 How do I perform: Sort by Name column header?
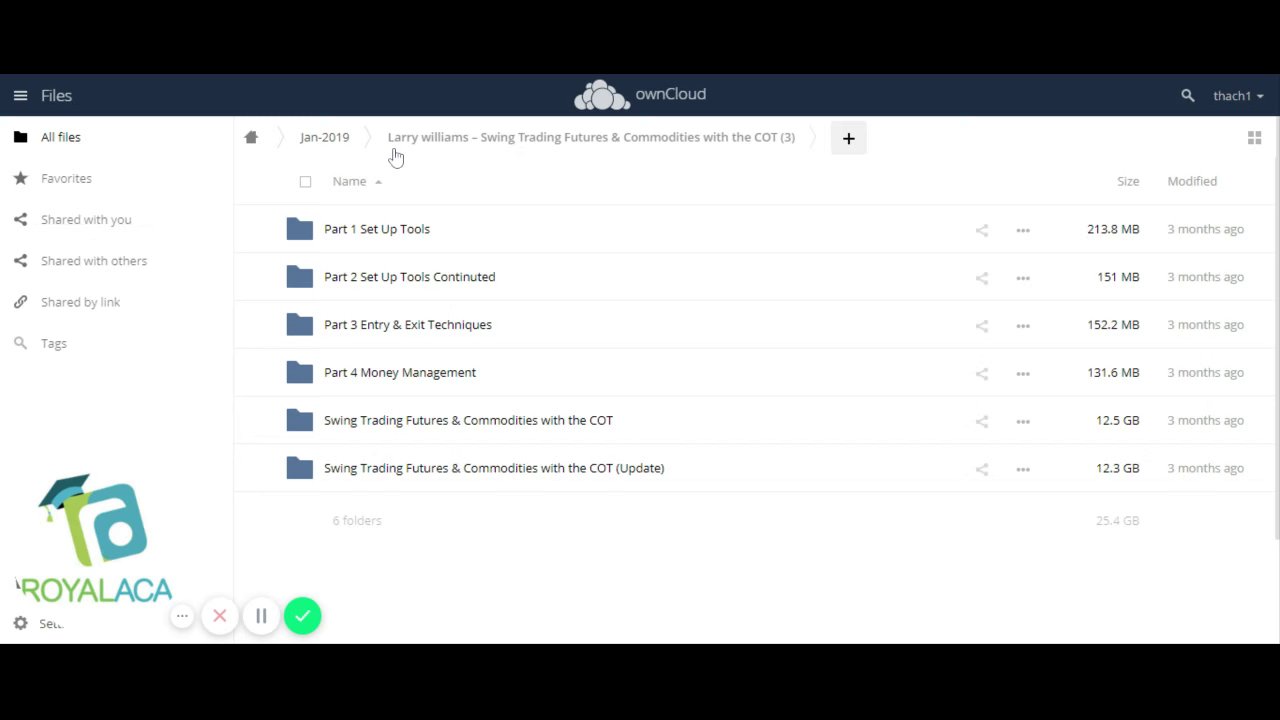[x=349, y=181]
